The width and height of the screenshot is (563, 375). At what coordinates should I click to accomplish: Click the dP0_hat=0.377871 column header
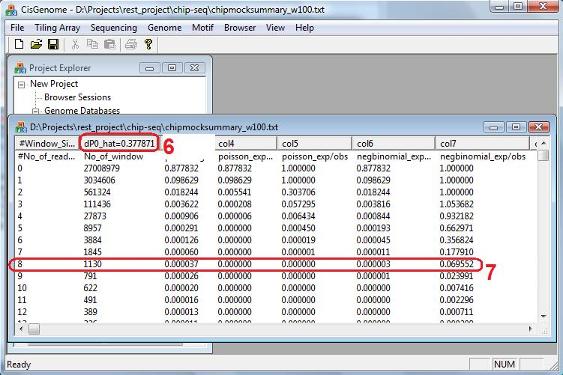[x=119, y=144]
